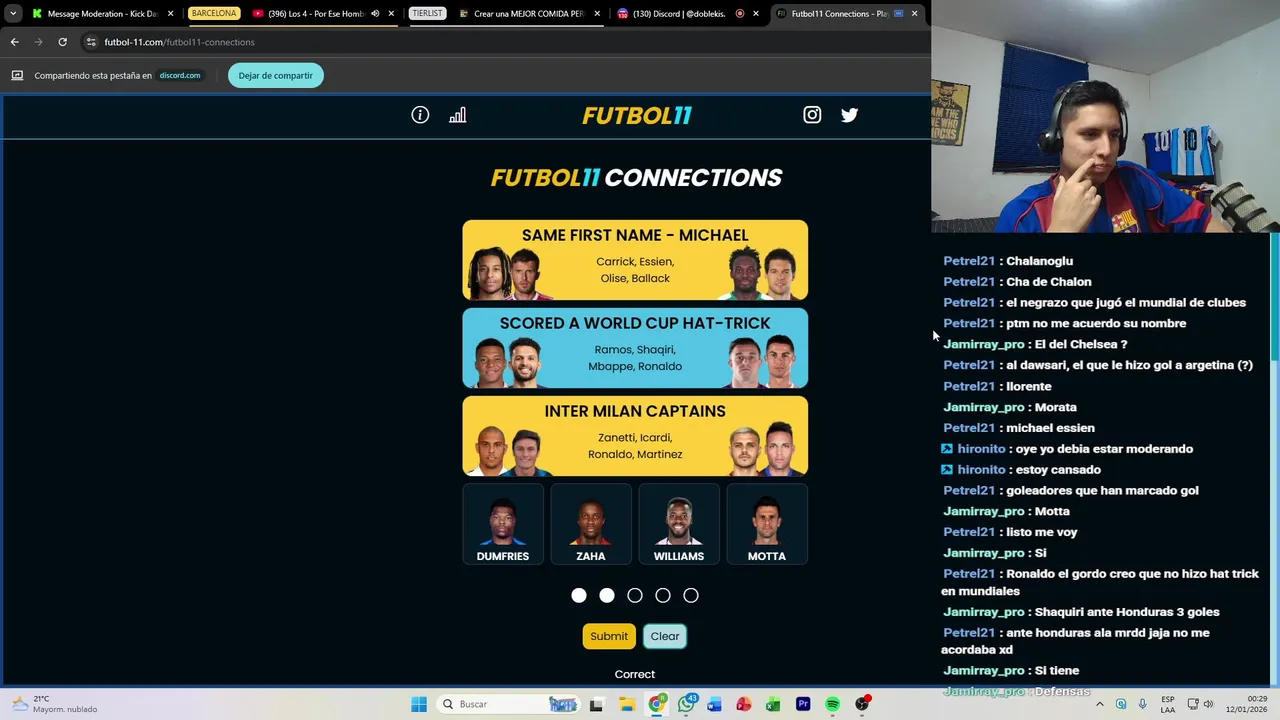Open site information icon in address bar
This screenshot has height=720, width=1280.
tap(91, 42)
